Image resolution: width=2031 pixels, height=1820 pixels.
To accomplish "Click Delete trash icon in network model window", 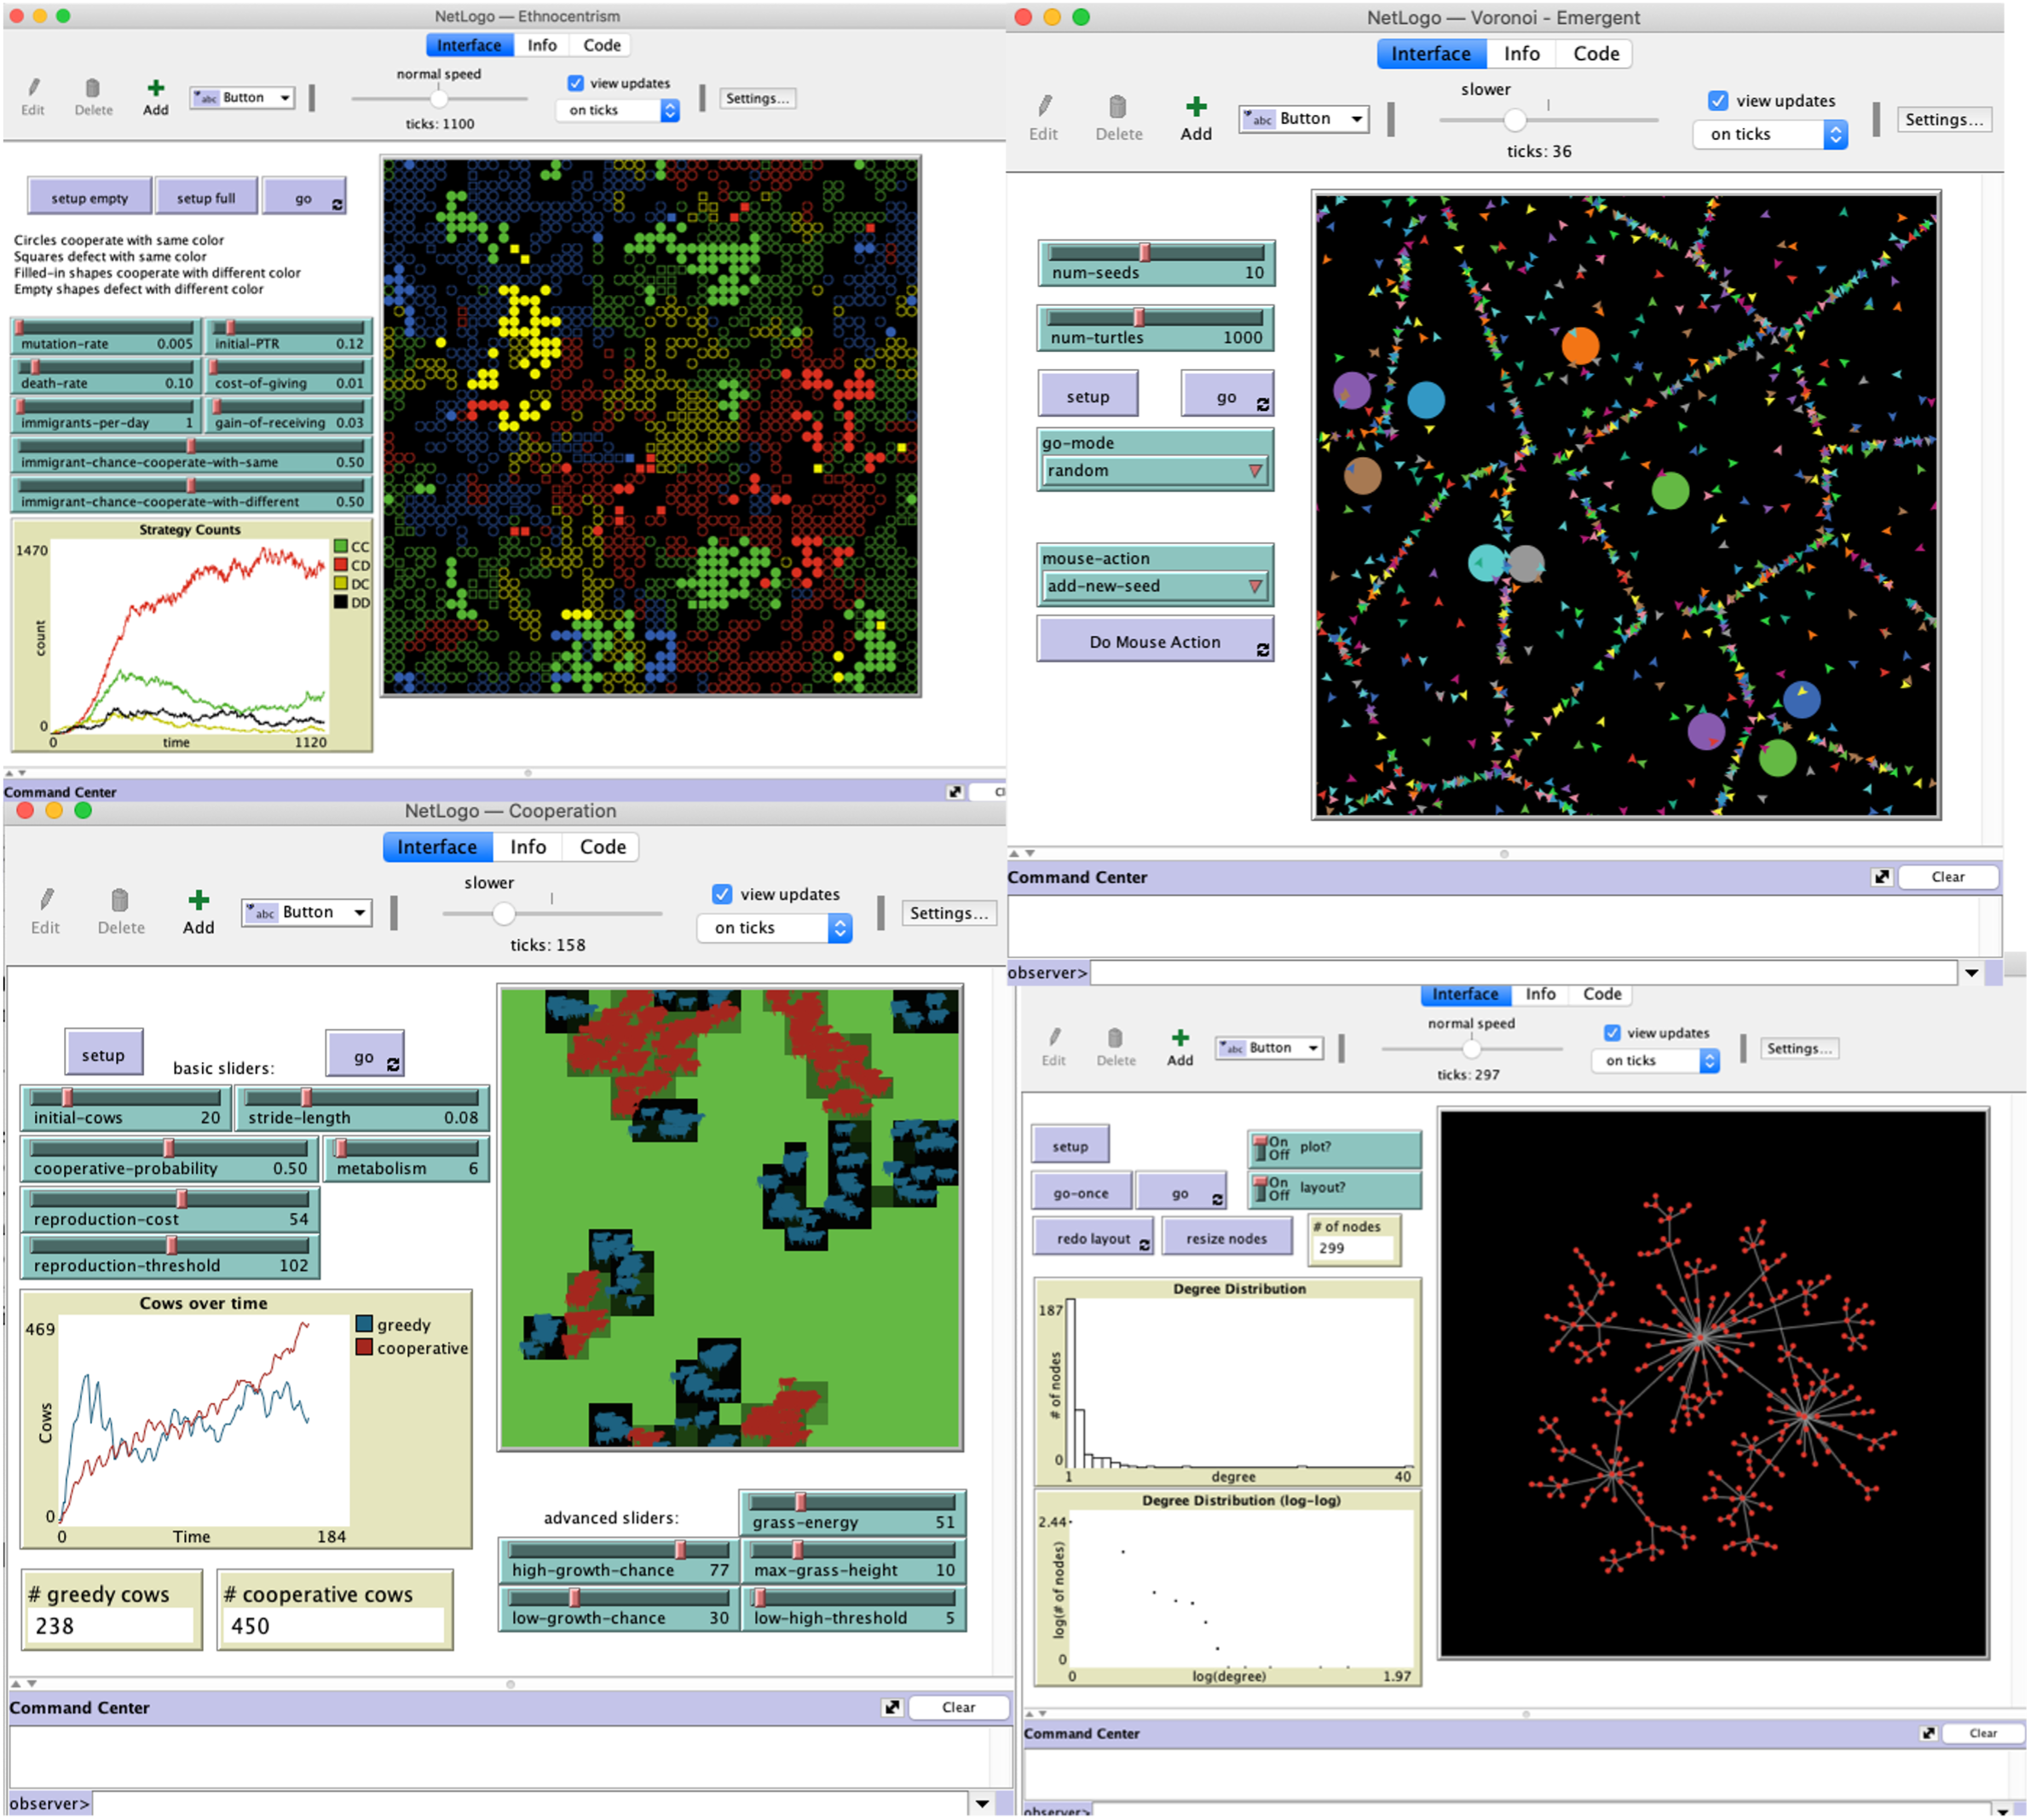I will (1116, 1038).
